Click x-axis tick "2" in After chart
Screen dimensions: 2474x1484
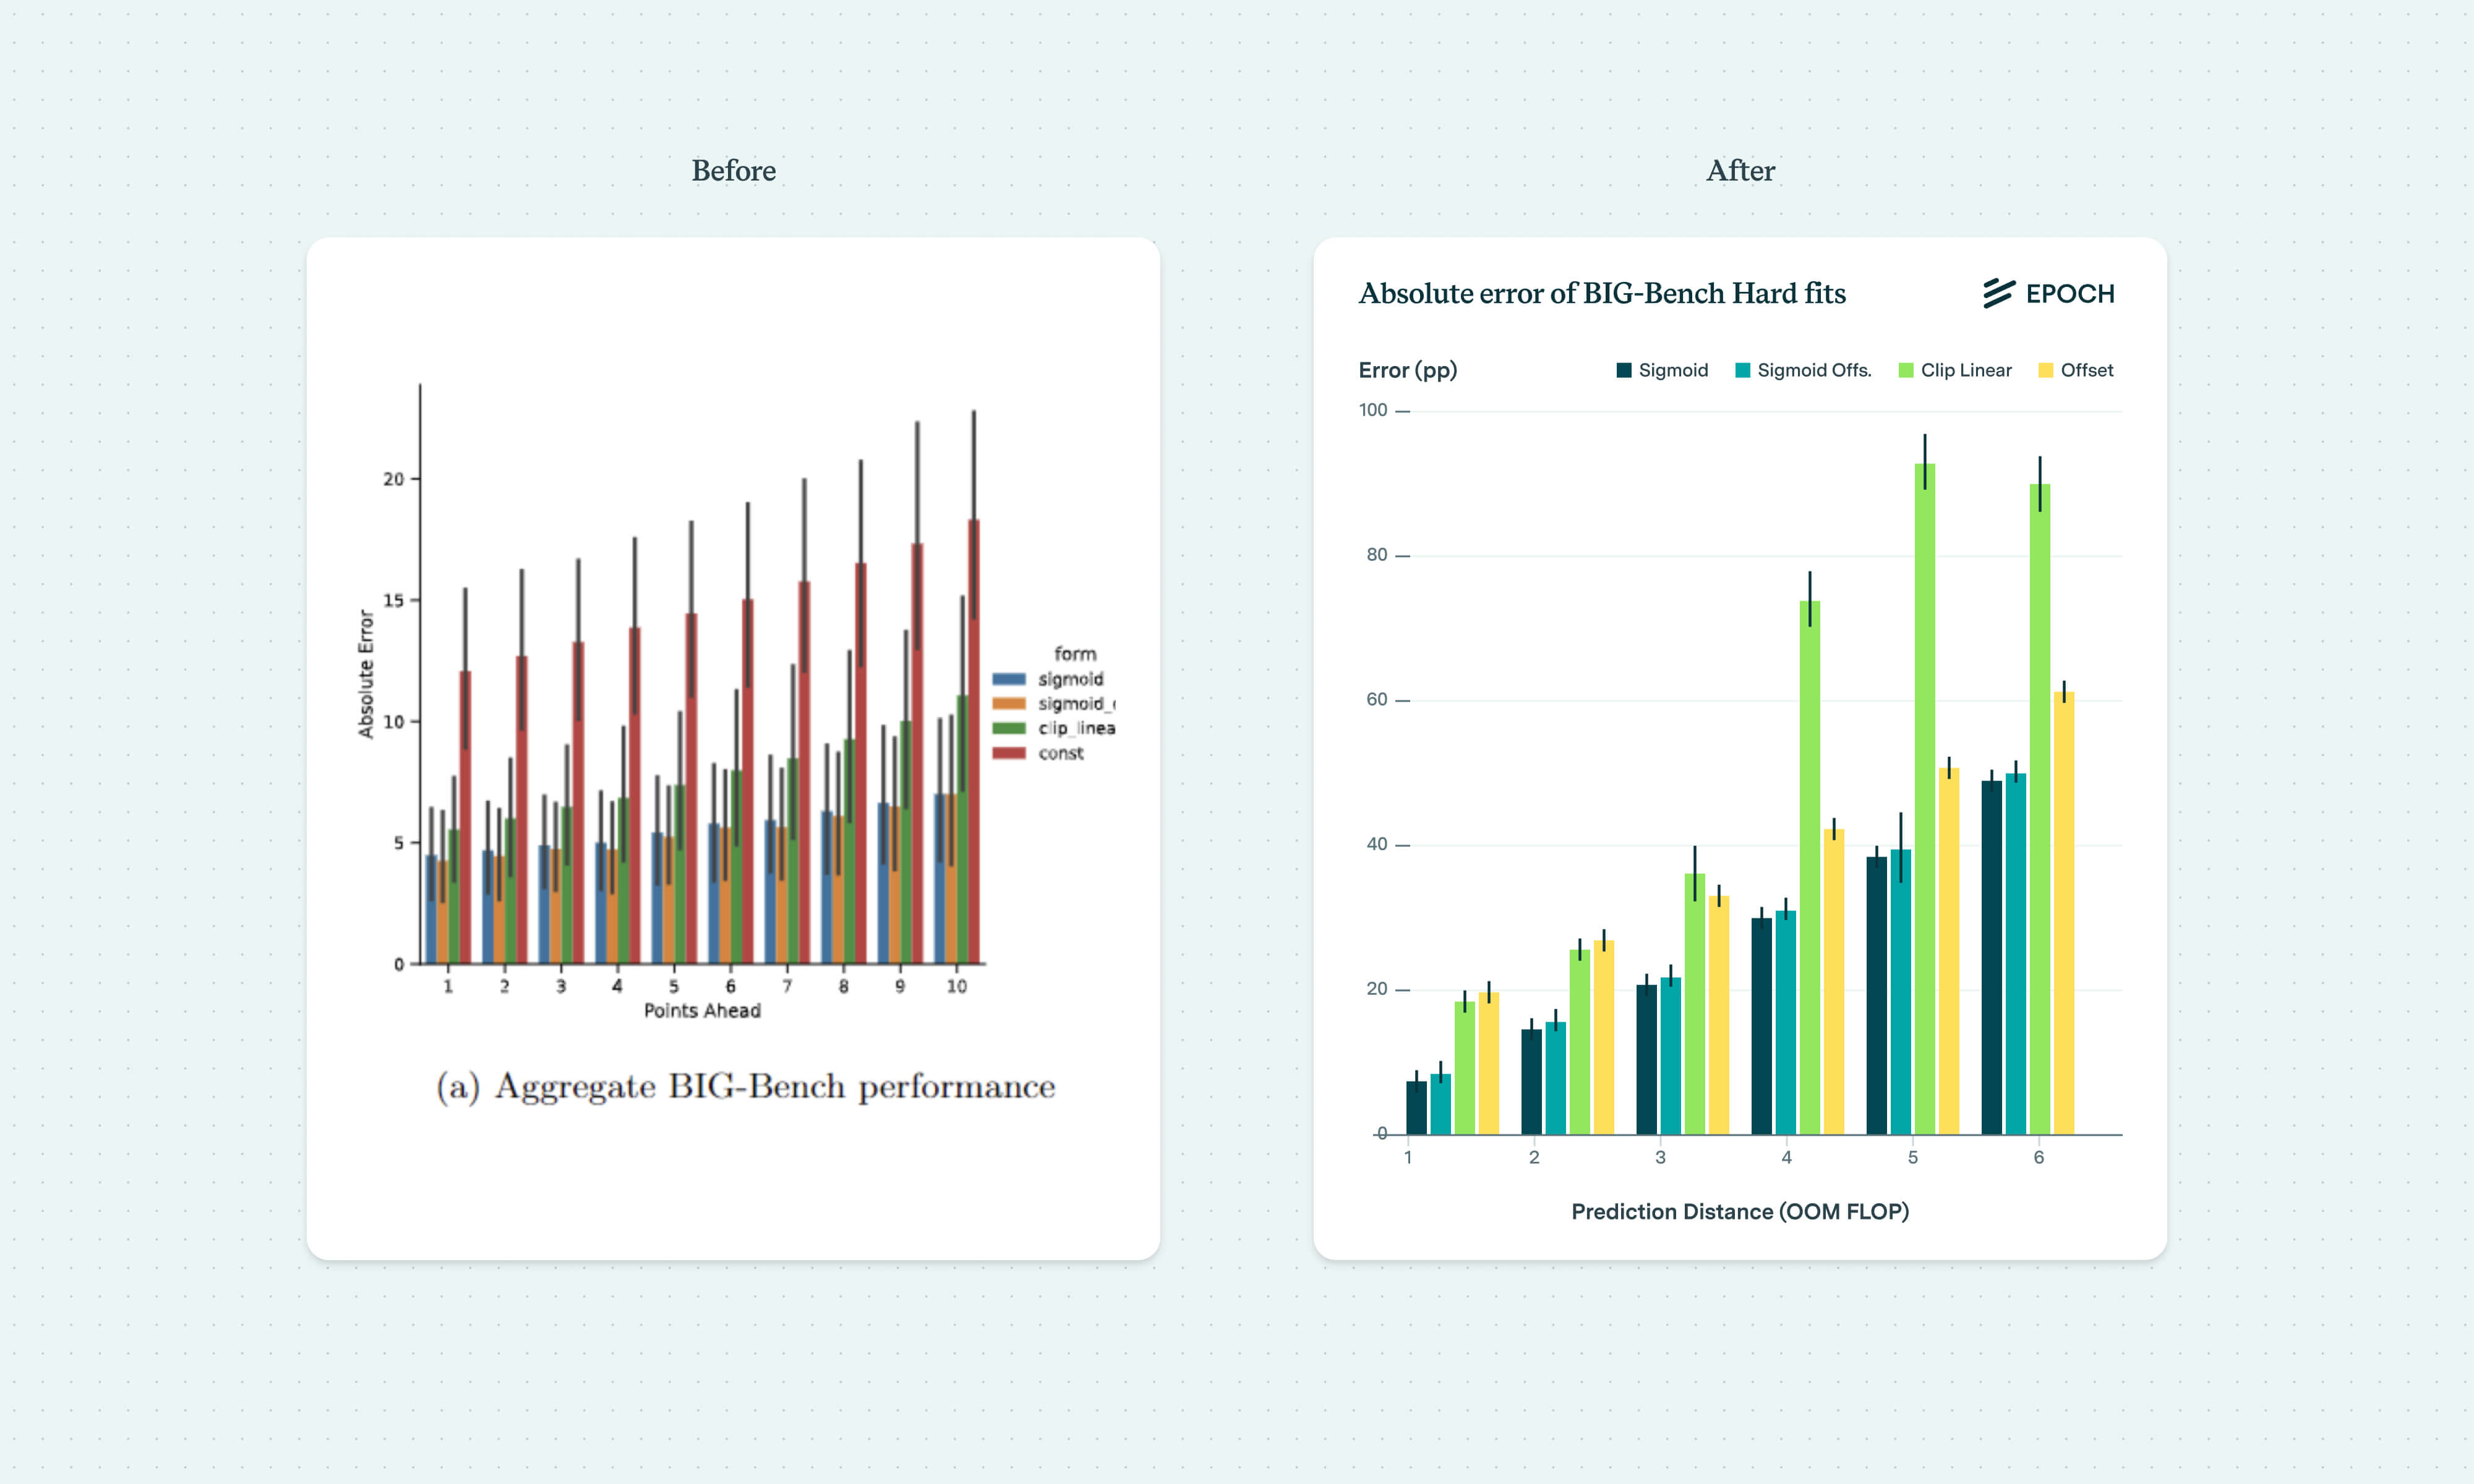(x=1534, y=1158)
